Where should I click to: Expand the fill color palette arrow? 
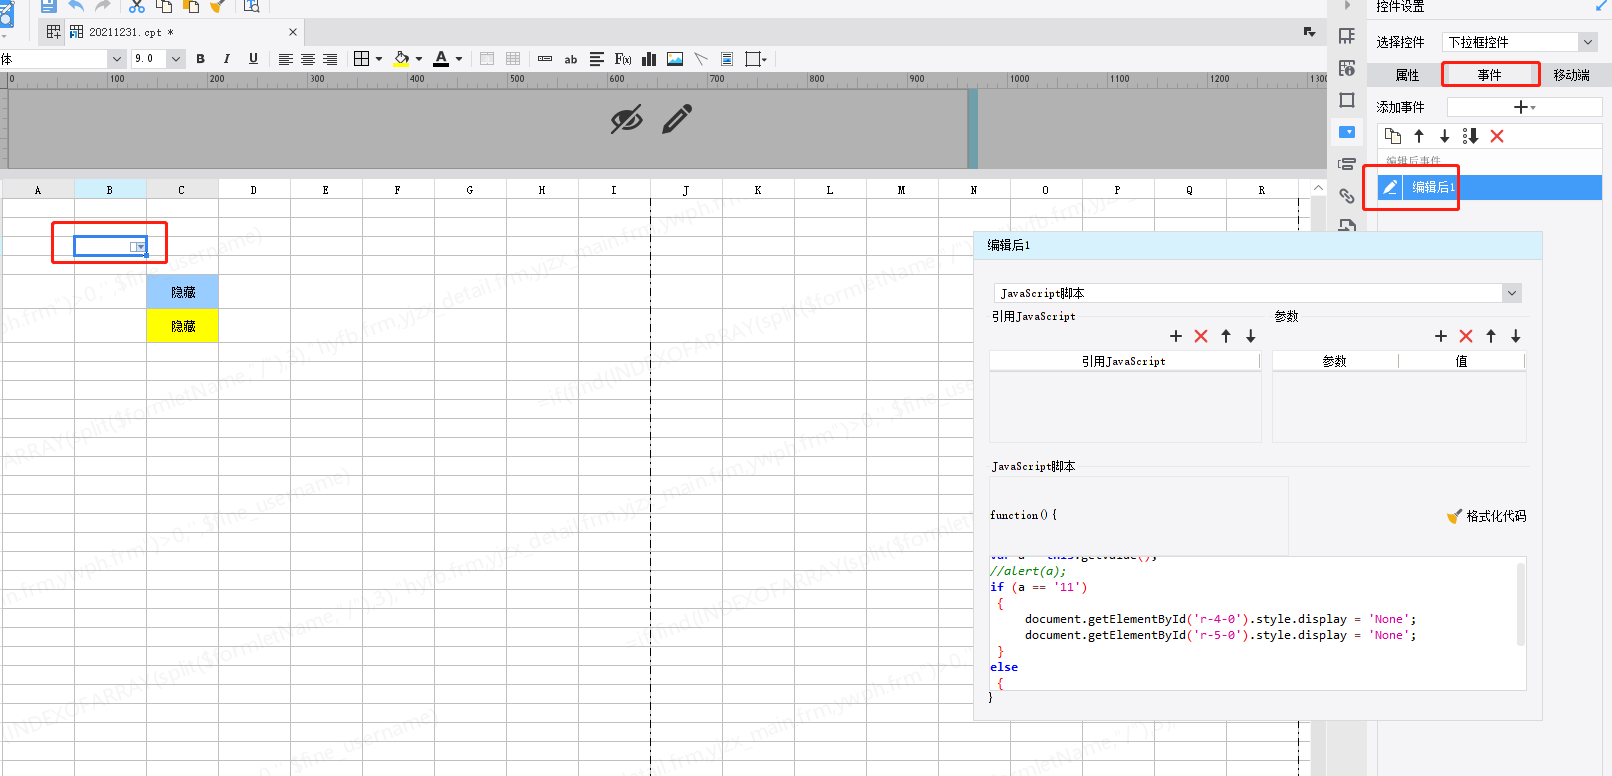coord(419,59)
